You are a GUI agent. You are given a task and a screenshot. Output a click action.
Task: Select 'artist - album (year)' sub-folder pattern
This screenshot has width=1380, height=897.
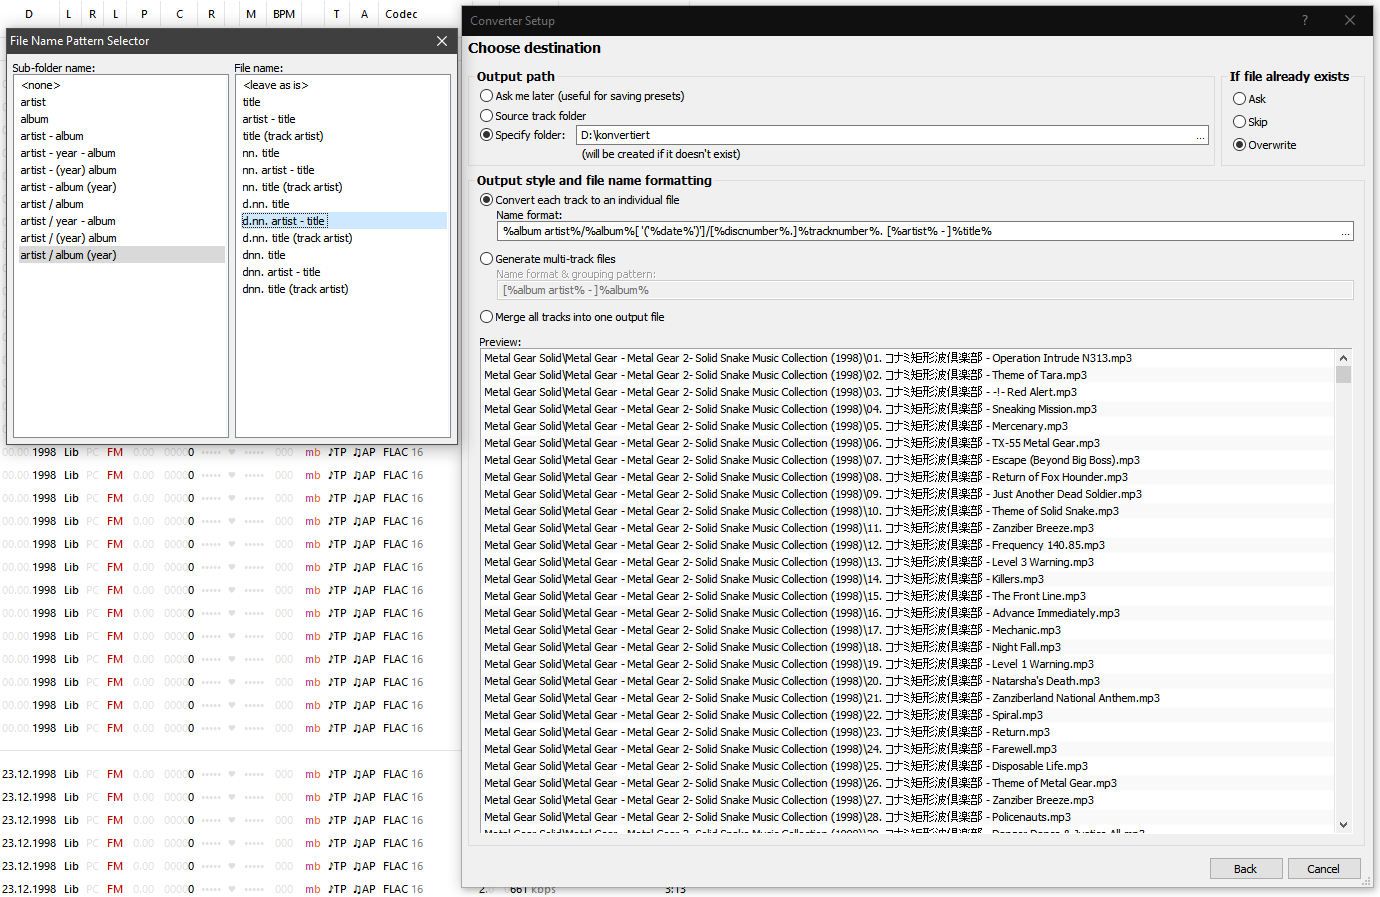(120, 187)
